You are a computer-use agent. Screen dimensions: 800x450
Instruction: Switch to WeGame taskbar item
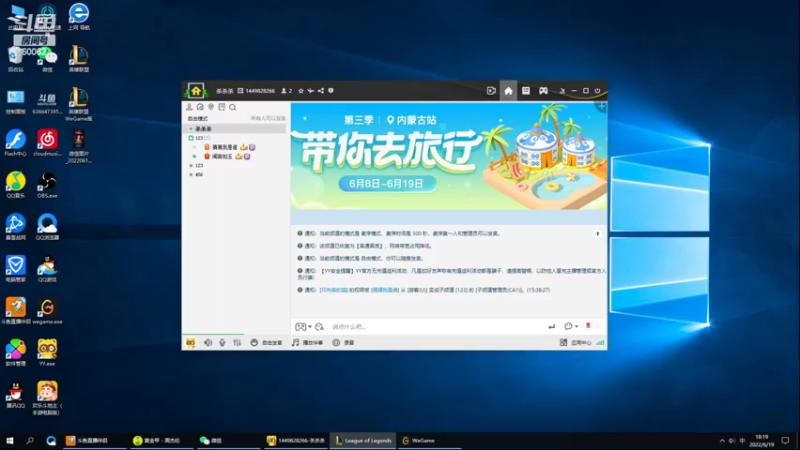429,440
